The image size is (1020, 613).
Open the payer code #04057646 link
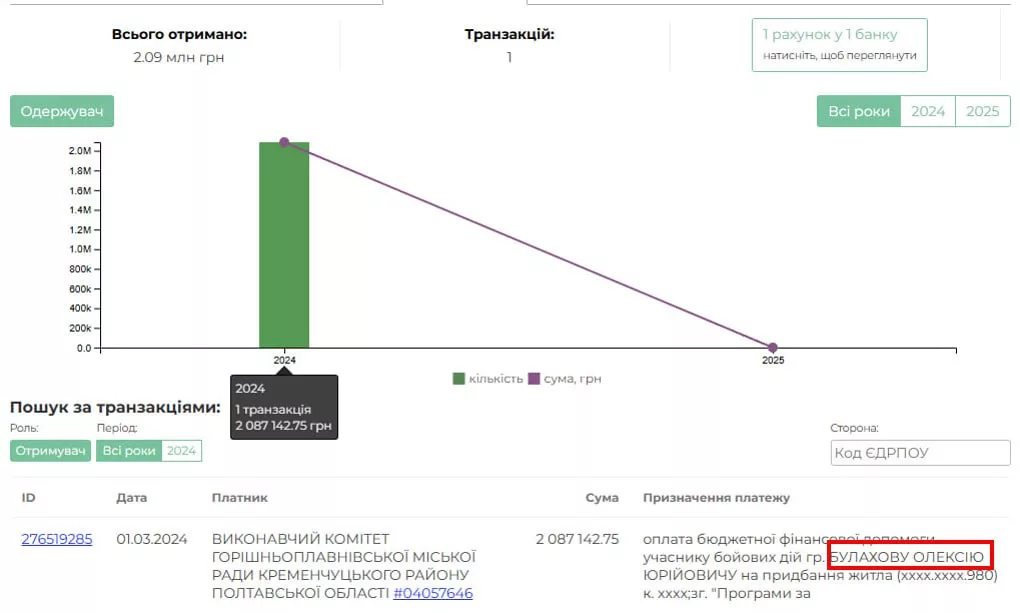(x=433, y=593)
